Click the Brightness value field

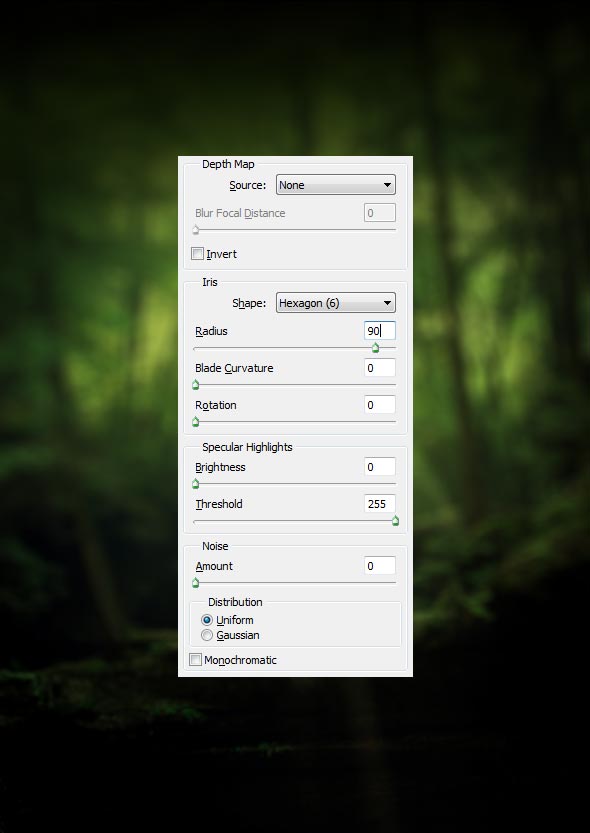click(x=380, y=467)
